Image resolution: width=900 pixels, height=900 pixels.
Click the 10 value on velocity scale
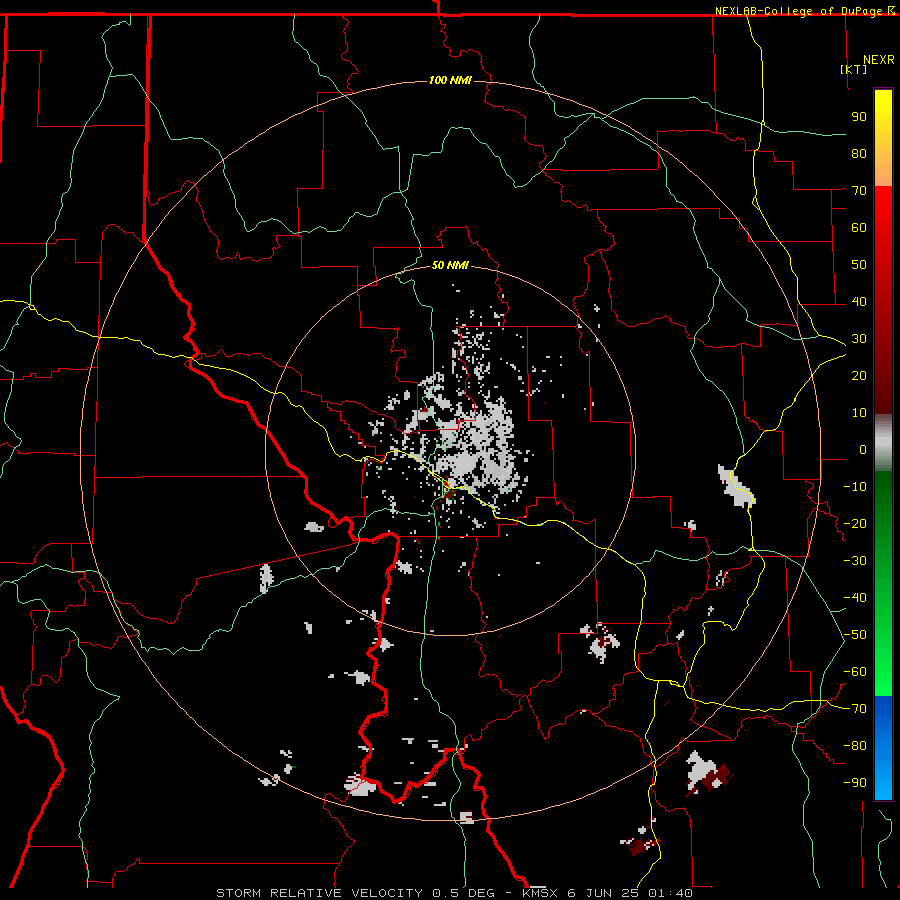click(x=859, y=413)
